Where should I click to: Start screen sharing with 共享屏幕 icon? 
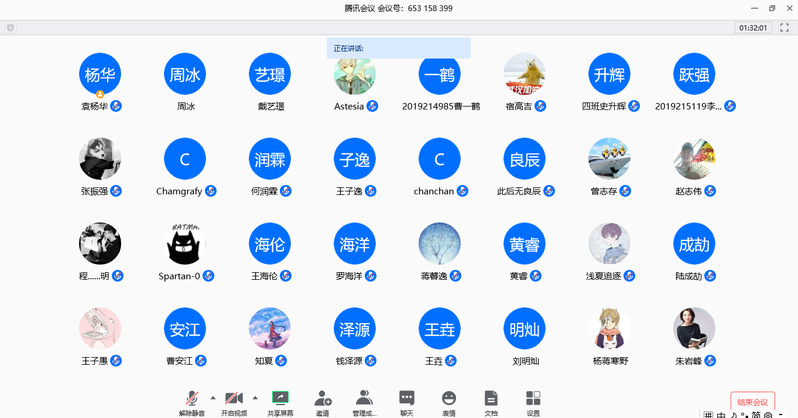(x=280, y=398)
